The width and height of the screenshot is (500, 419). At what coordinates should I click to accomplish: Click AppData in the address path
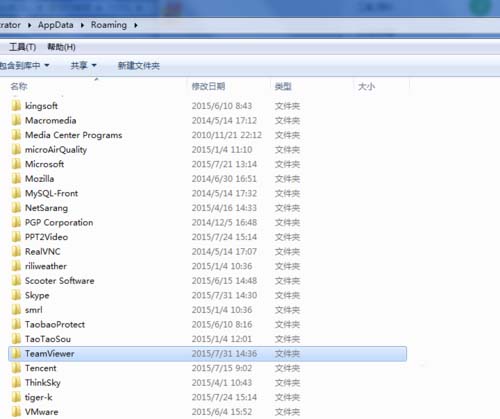[x=55, y=25]
